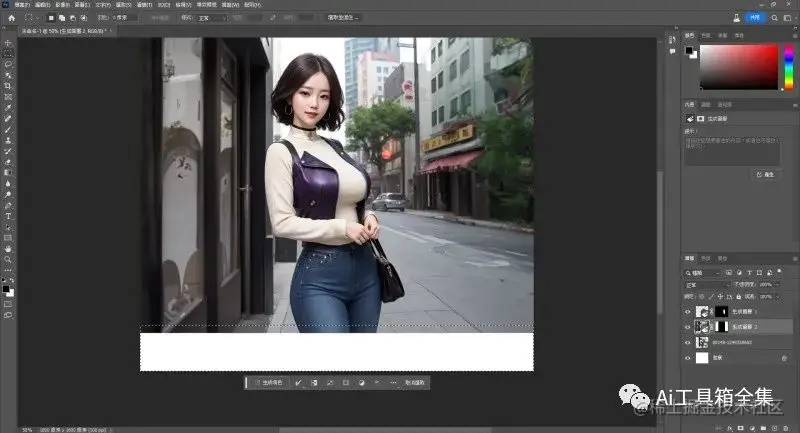The image size is (800, 433).
Task: Click the Deselect button in contextual task bar
Action: tap(415, 383)
